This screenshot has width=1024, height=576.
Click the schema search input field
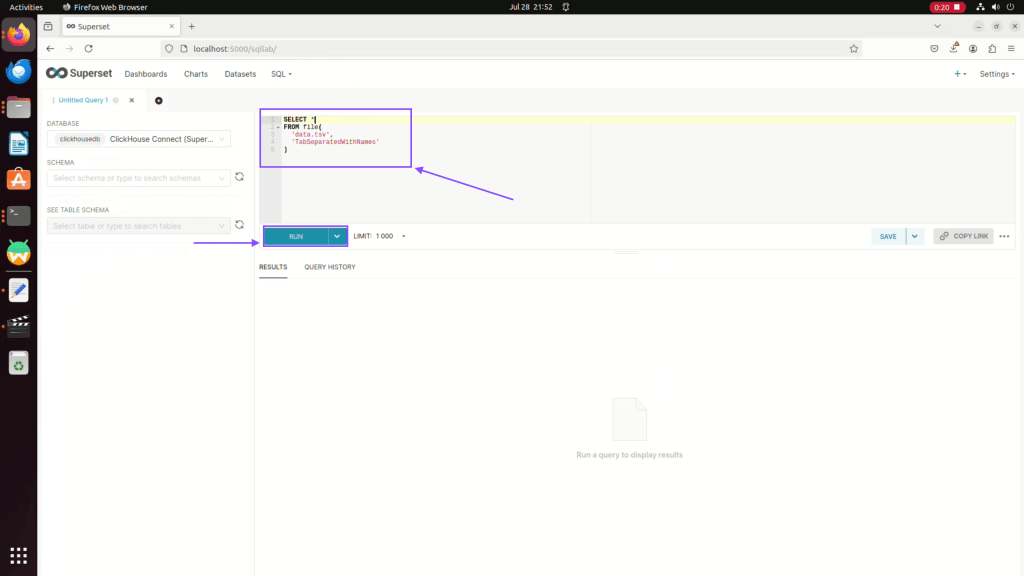pos(138,178)
